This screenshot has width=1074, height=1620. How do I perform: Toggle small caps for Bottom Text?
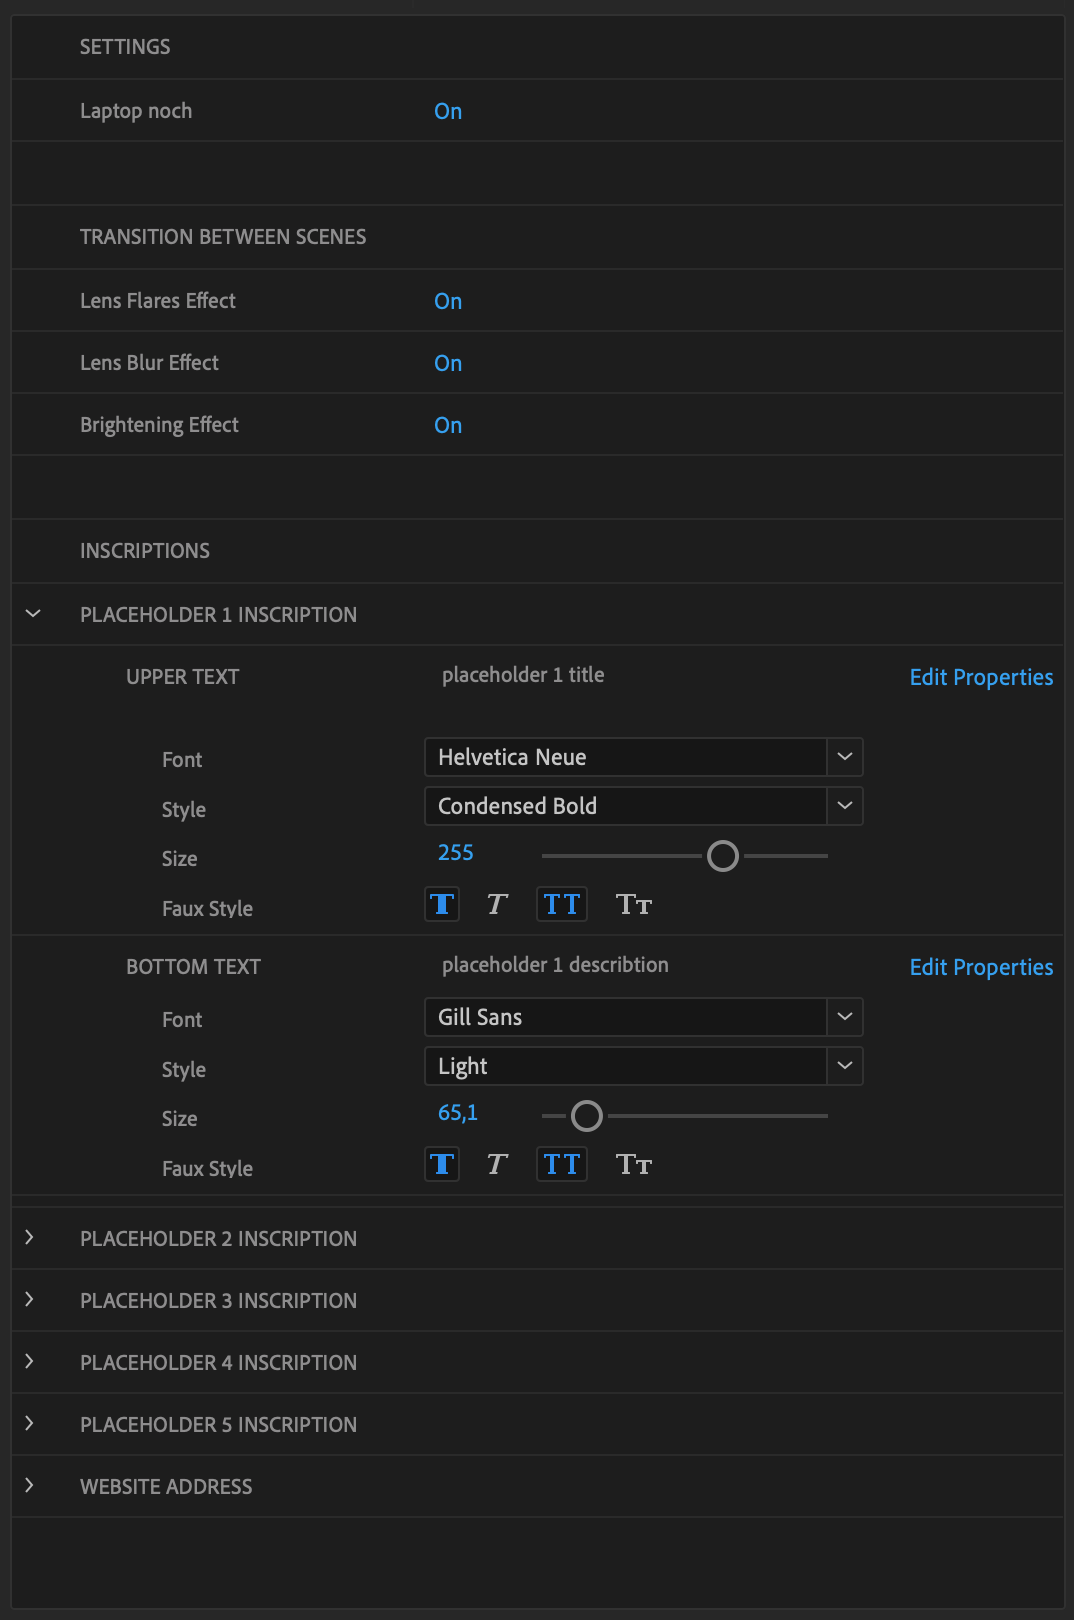634,1165
